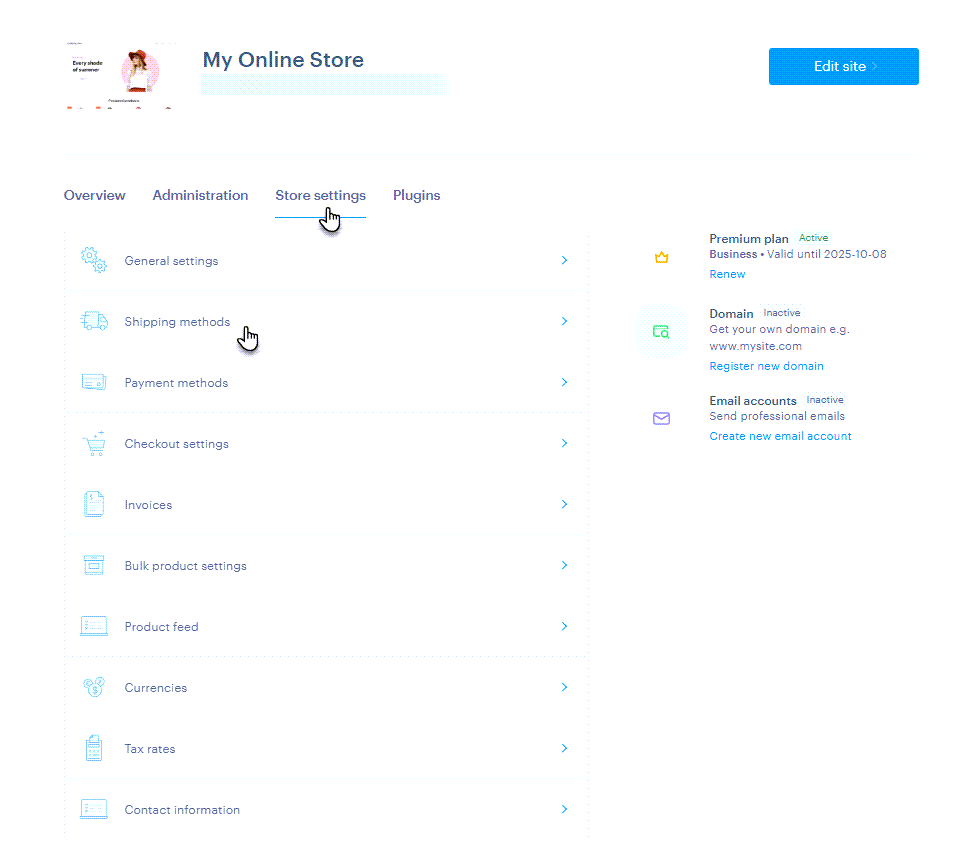Click the Create new email account link
This screenshot has height=864, width=973.
[x=780, y=436]
